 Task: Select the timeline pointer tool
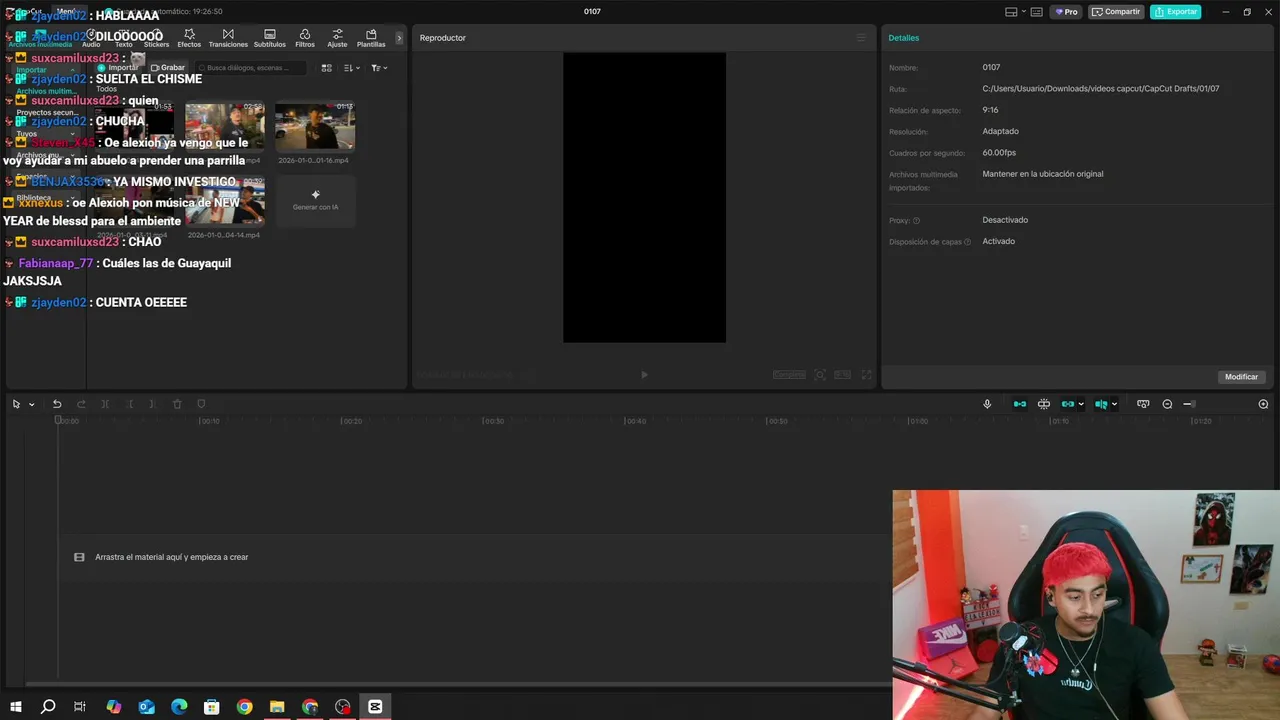[x=16, y=404]
